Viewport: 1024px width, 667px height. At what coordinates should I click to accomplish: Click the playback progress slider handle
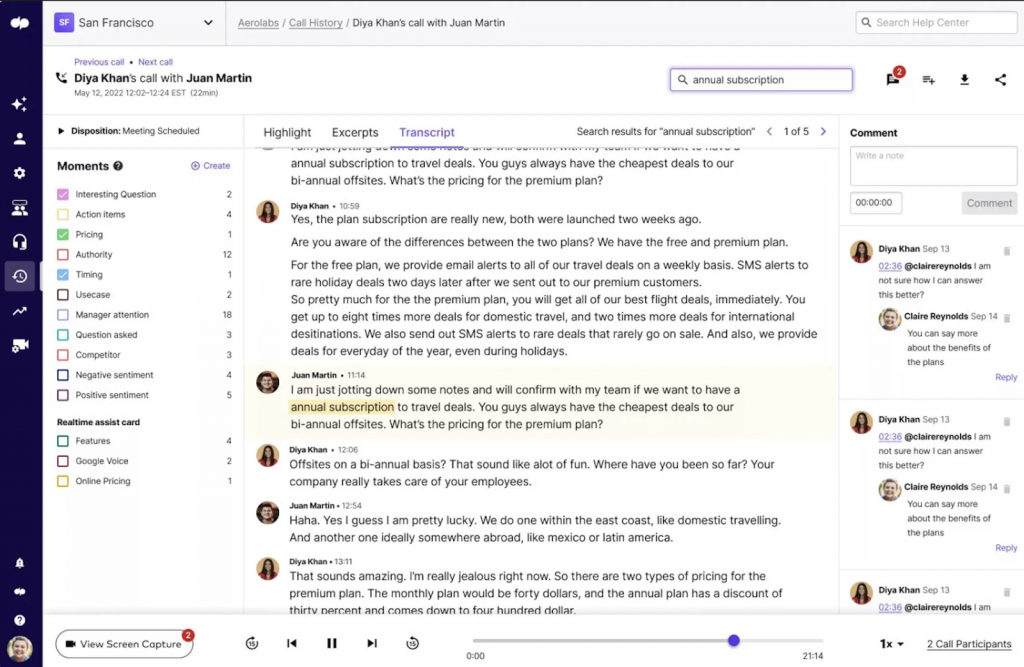733,640
